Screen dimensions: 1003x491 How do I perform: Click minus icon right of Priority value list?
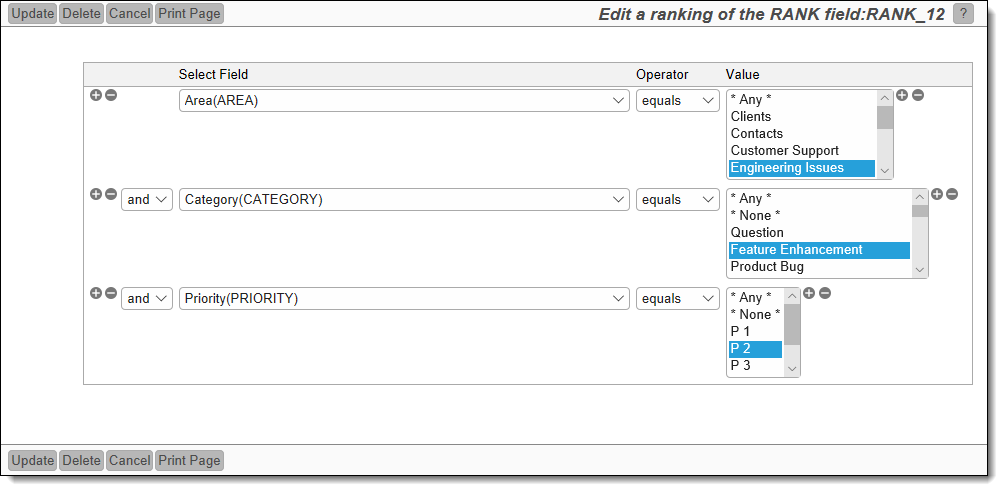(825, 293)
